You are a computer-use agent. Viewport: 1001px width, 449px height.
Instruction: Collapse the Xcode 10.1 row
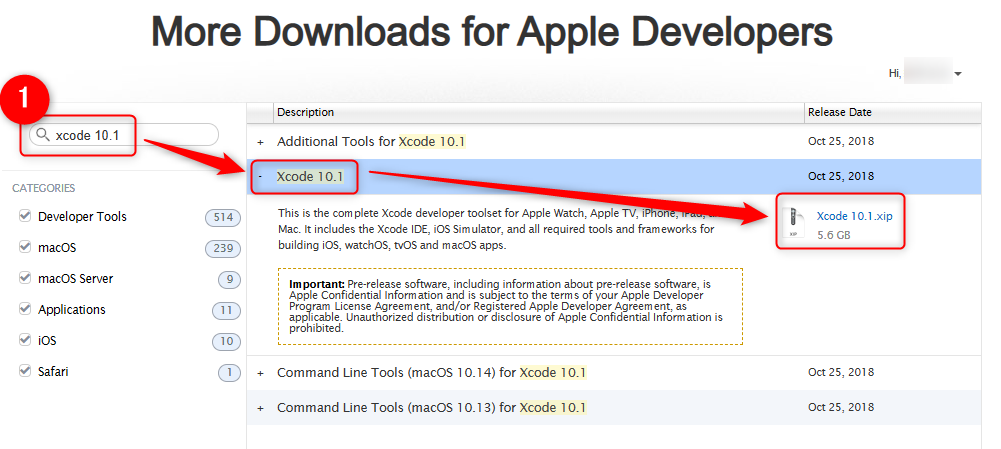tap(260, 176)
